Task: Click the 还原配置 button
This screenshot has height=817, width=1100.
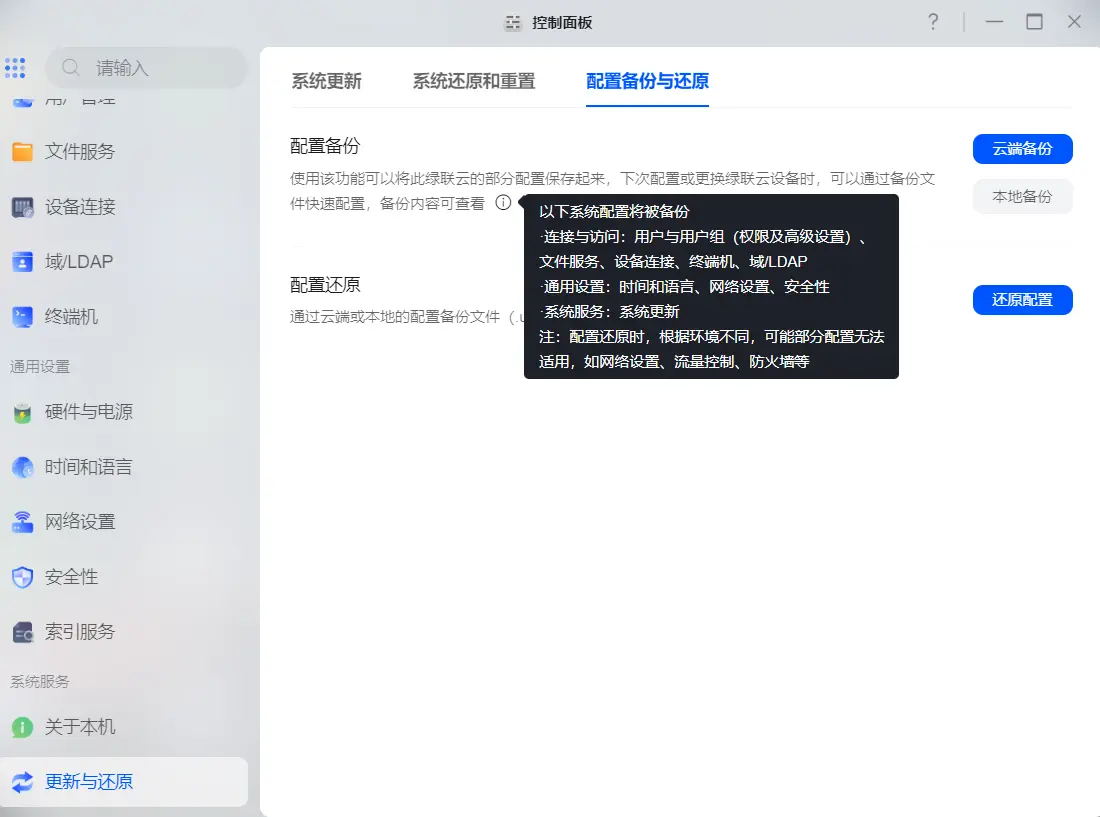Action: coord(1022,300)
